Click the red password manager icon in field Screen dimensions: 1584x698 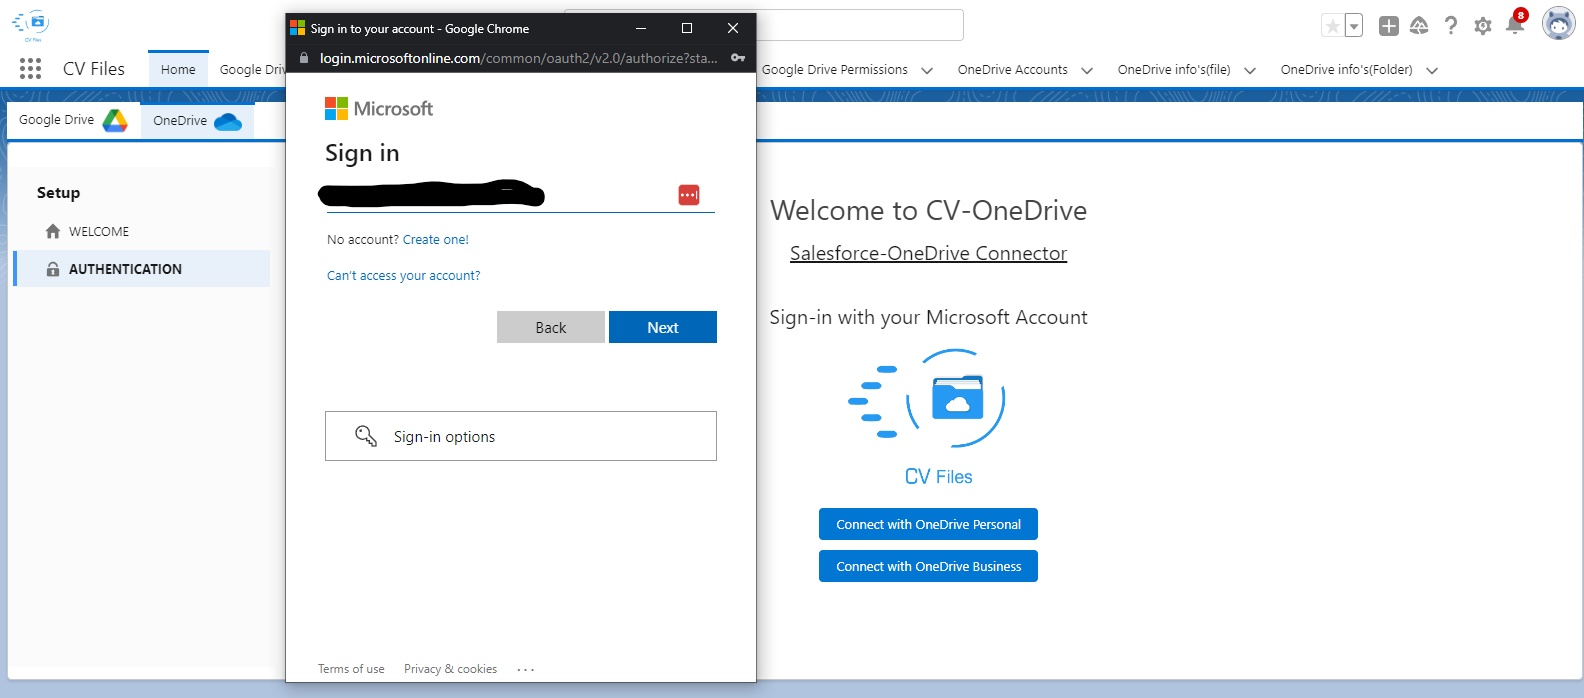click(689, 195)
